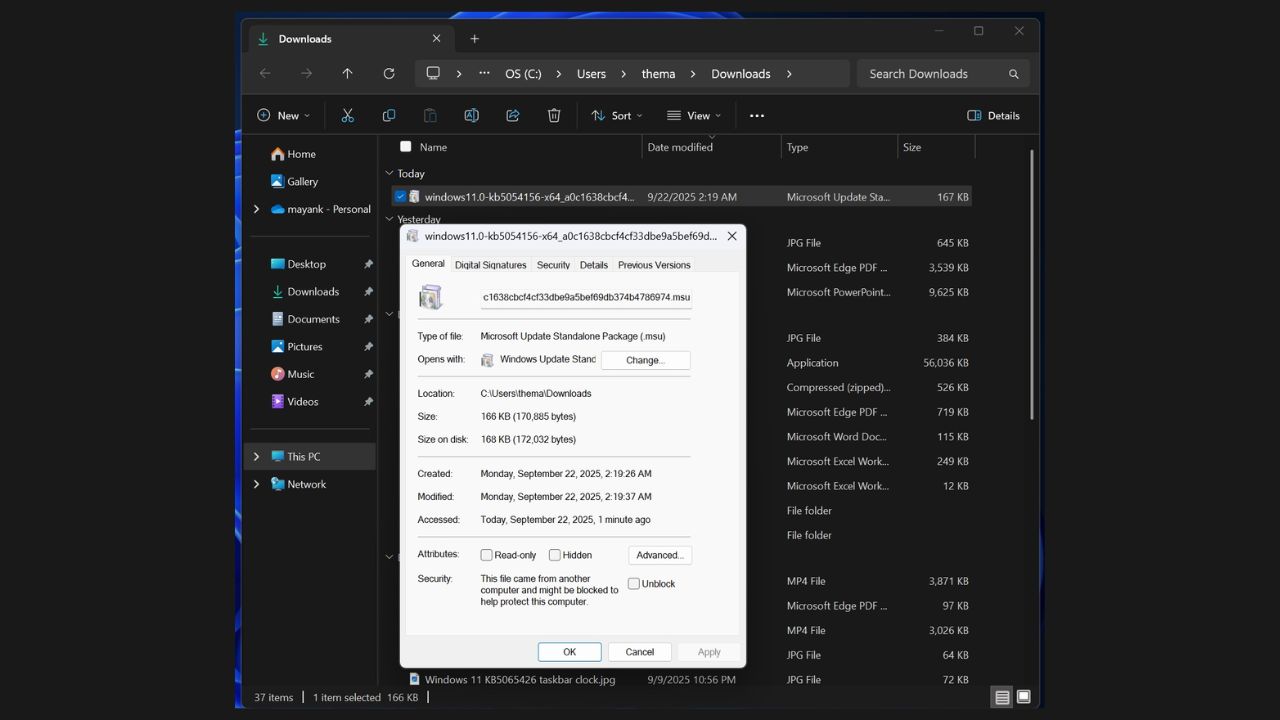Expand the This PC tree item
The image size is (1280, 720).
[256, 456]
